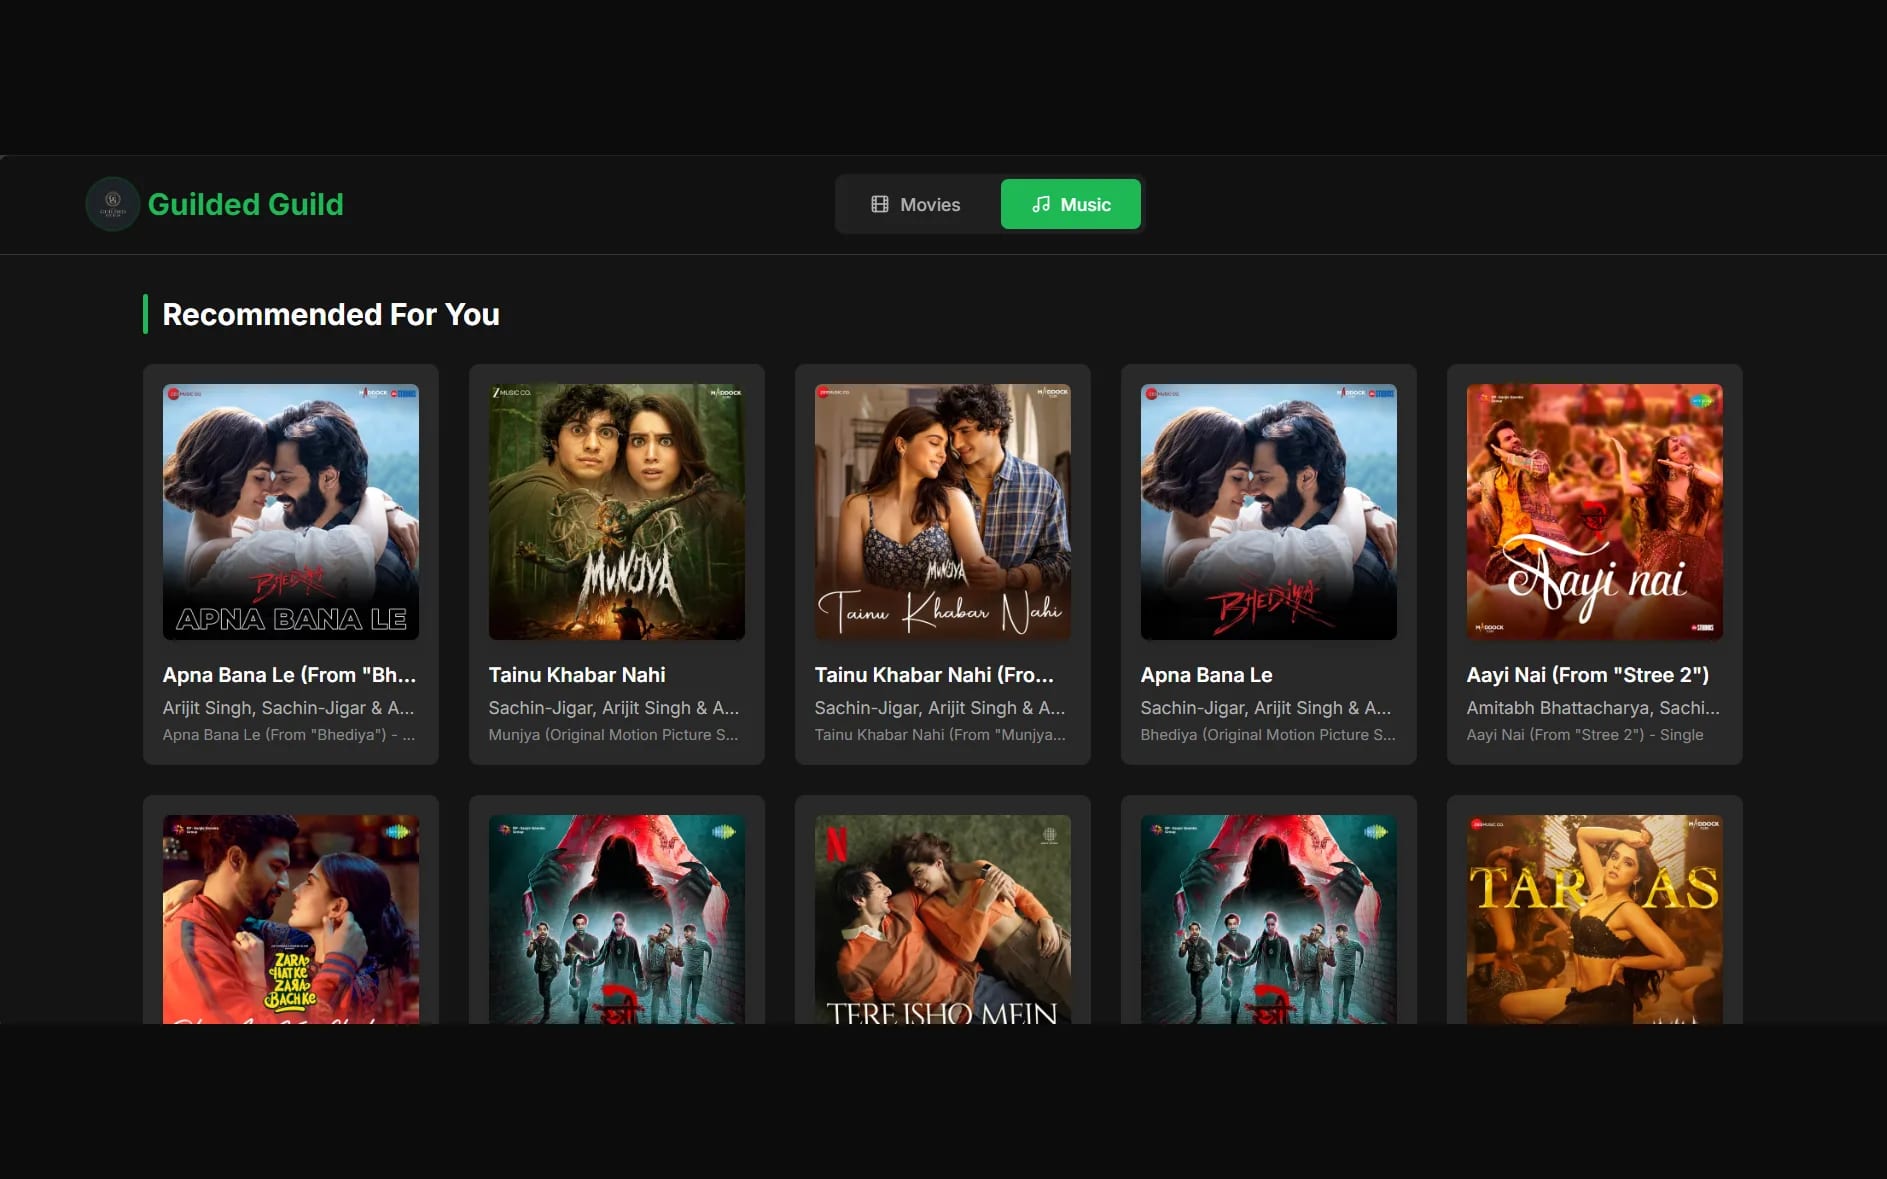Open the Munjya album cover thumbnail
Screen dimensions: 1887x1179
(x=617, y=512)
